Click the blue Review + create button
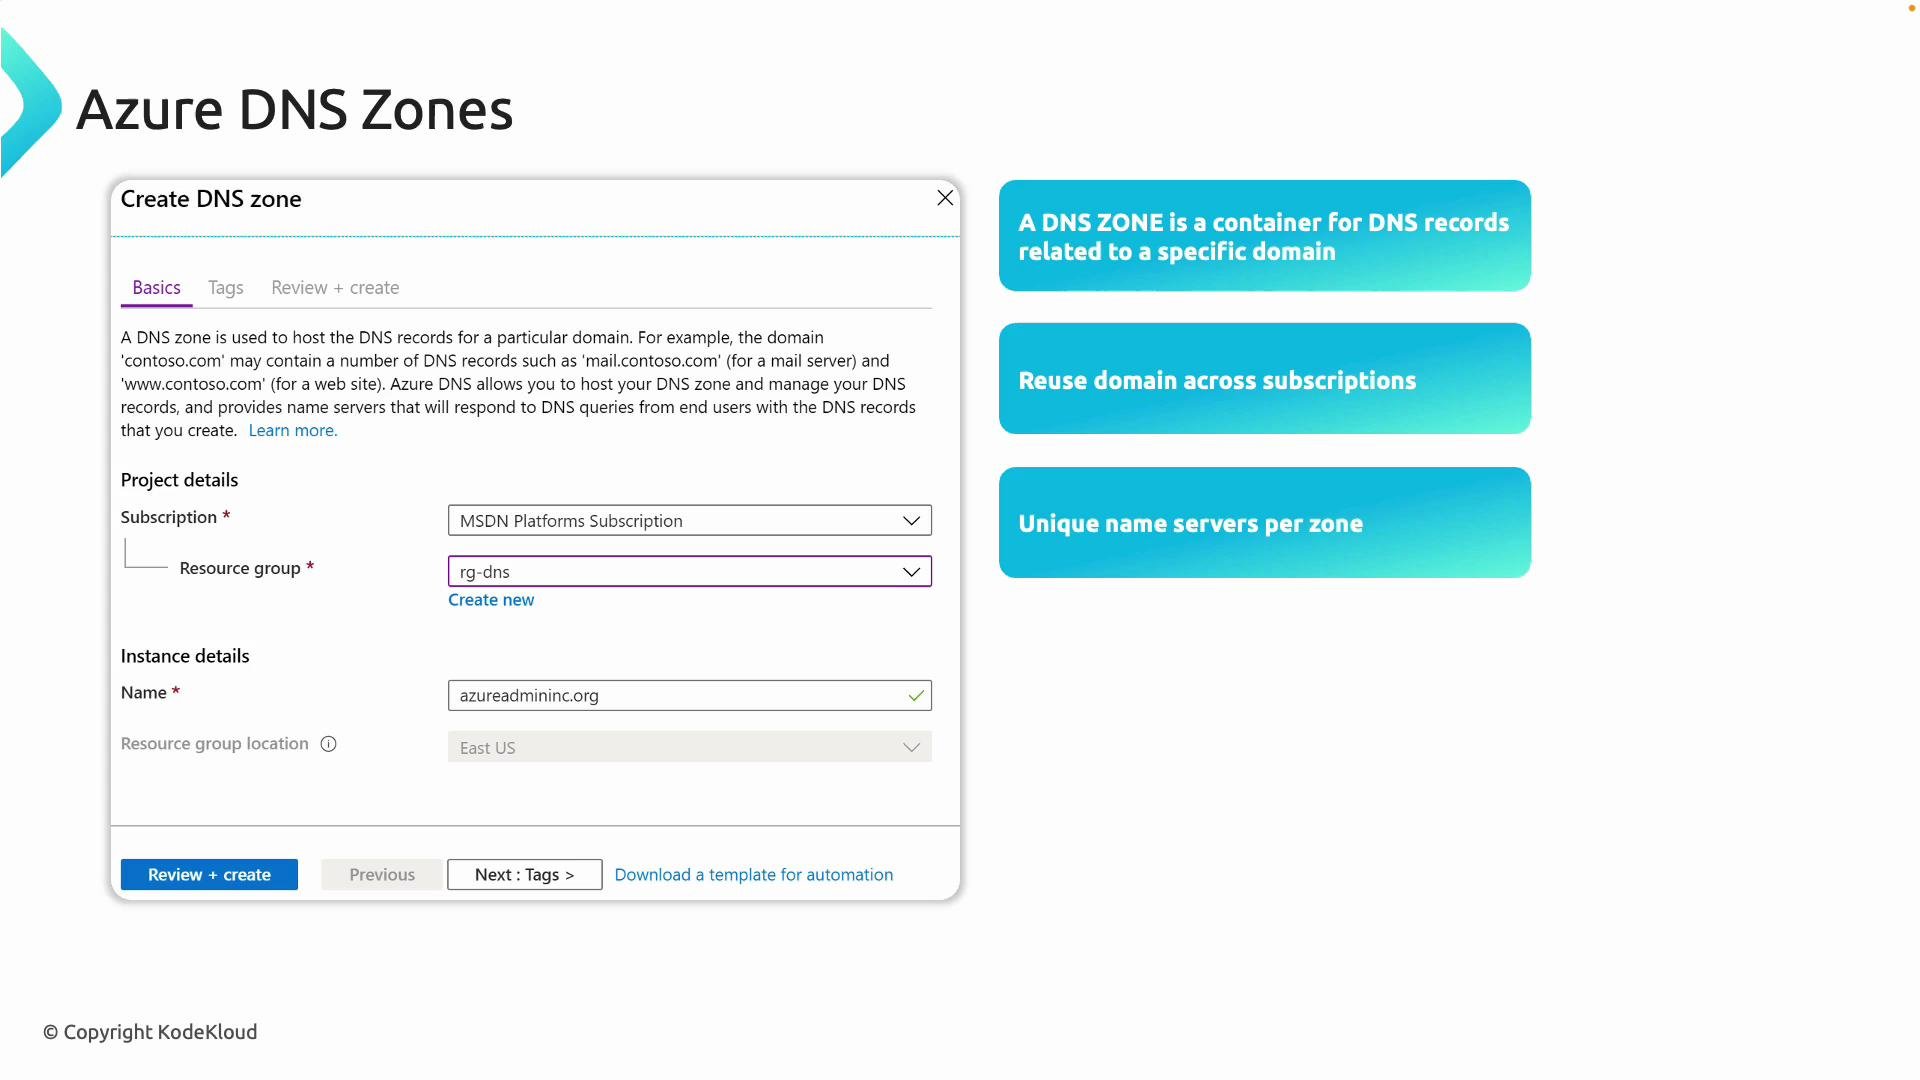1920x1080 pixels. pos(209,875)
